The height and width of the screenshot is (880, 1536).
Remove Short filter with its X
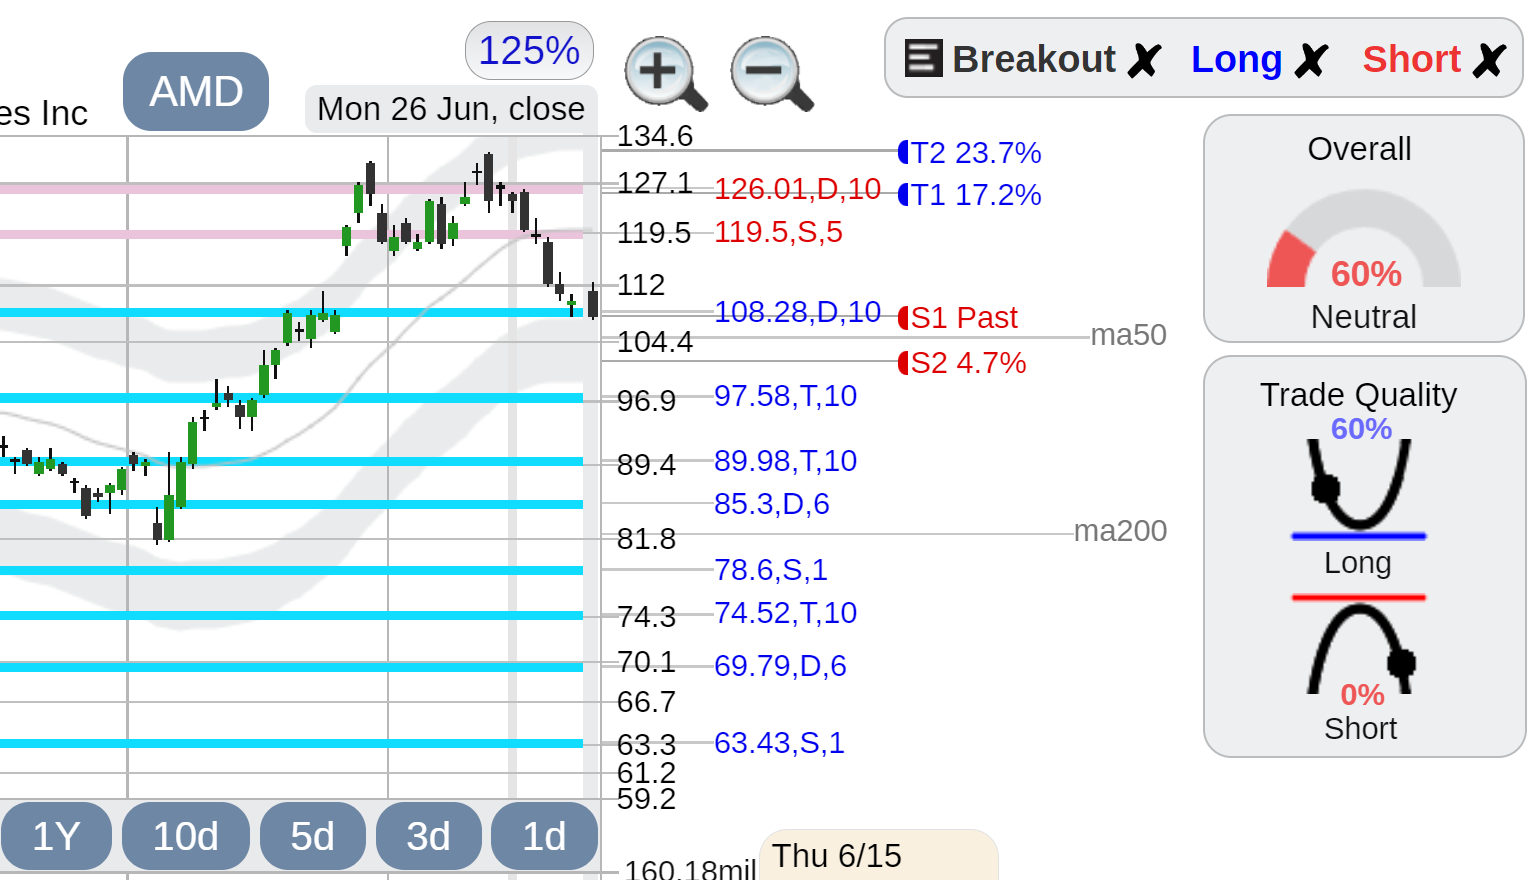point(1489,61)
